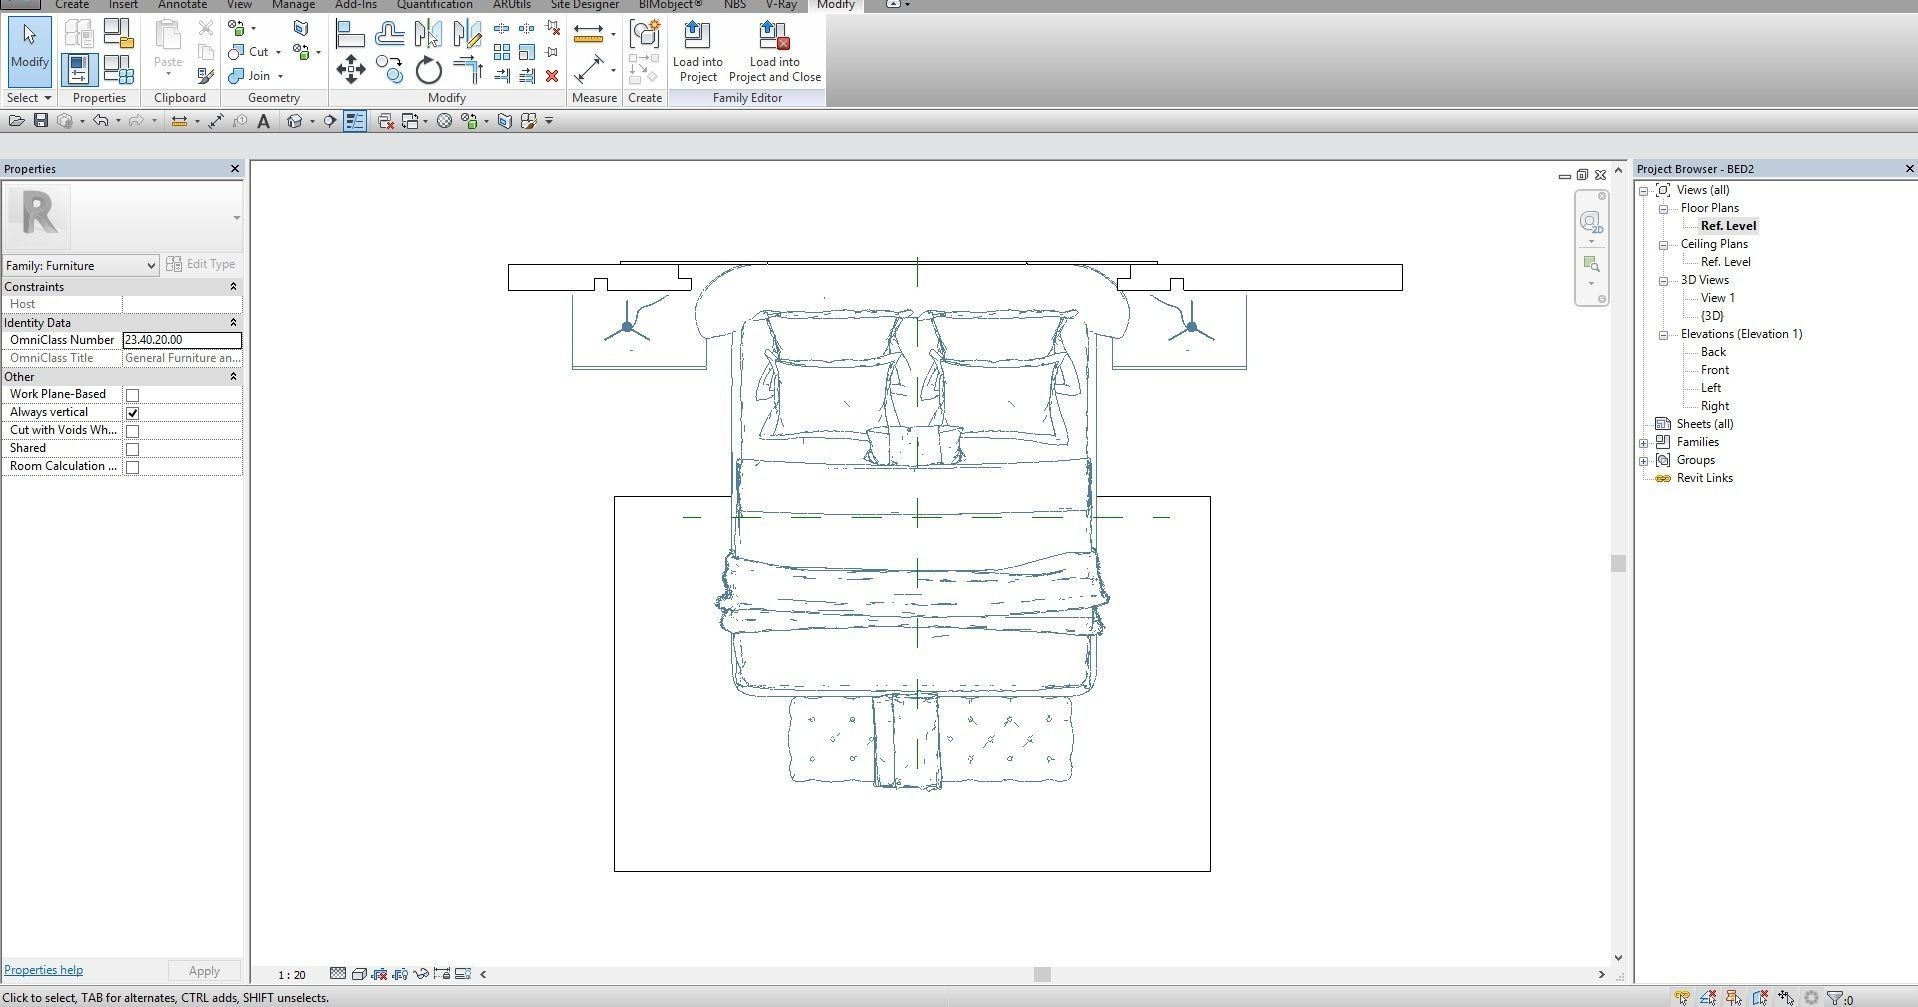The height and width of the screenshot is (1007, 1918).
Task: Click the Trim/Extend to Corner tool
Action: 467,70
